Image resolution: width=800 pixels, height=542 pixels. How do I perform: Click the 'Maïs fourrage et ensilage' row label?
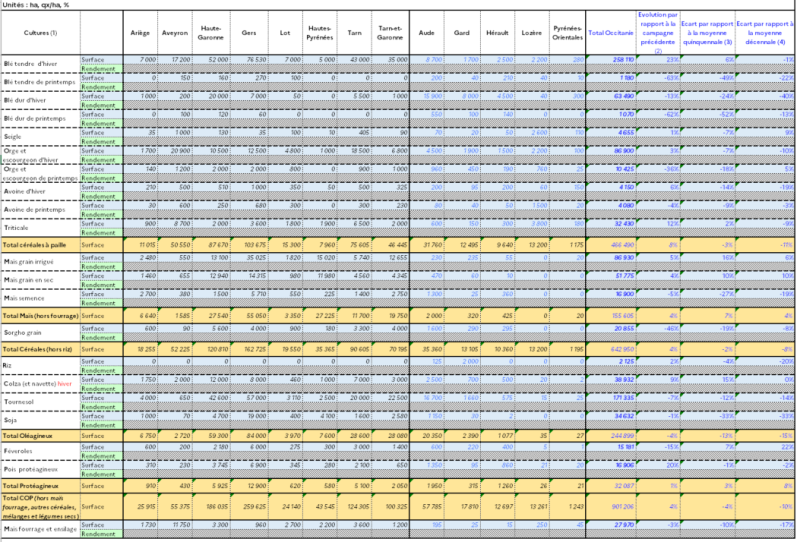coord(40,529)
